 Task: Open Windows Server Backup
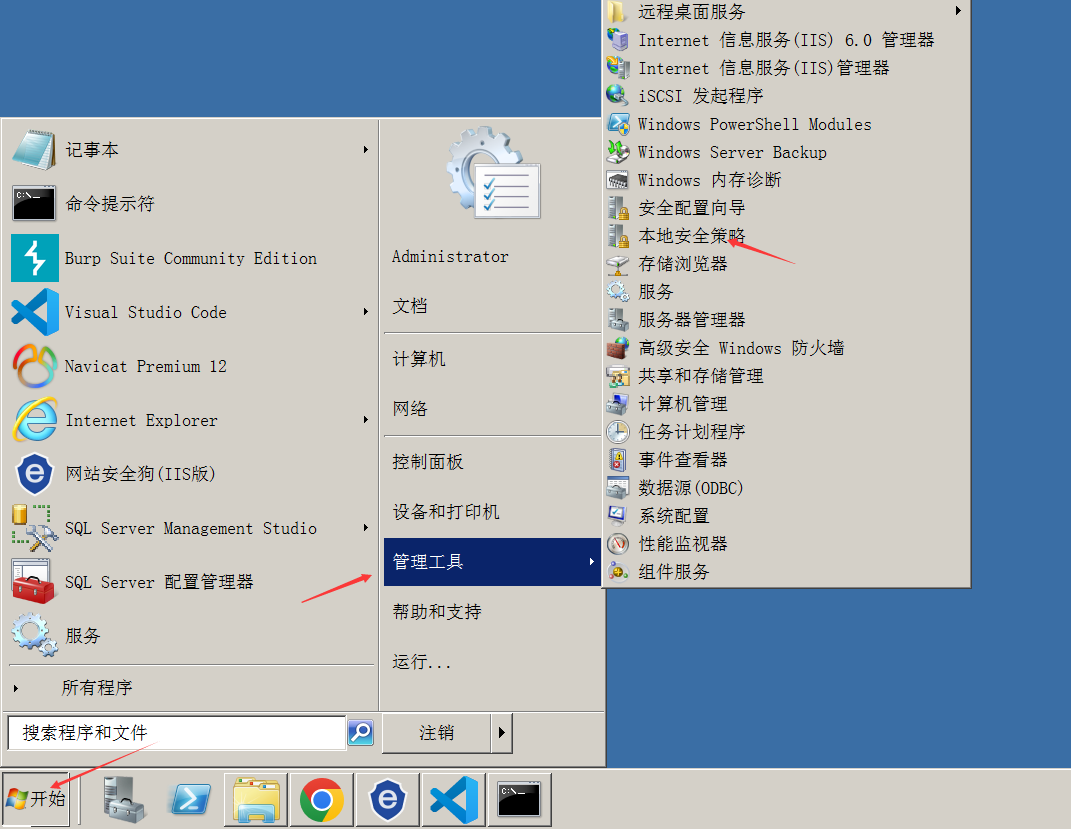tap(785, 152)
